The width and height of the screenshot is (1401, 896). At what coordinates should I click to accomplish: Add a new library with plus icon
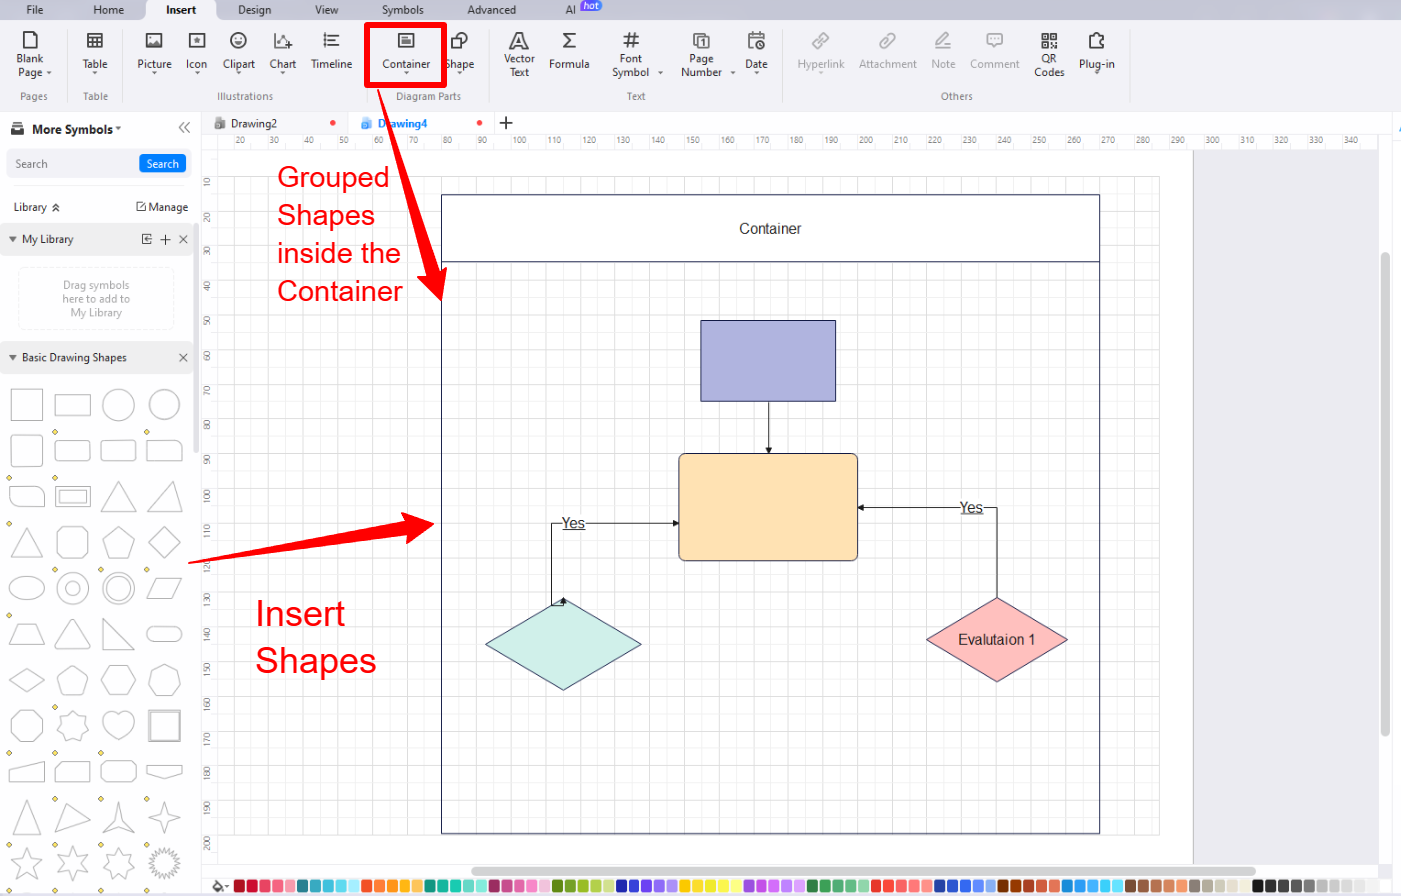[165, 240]
